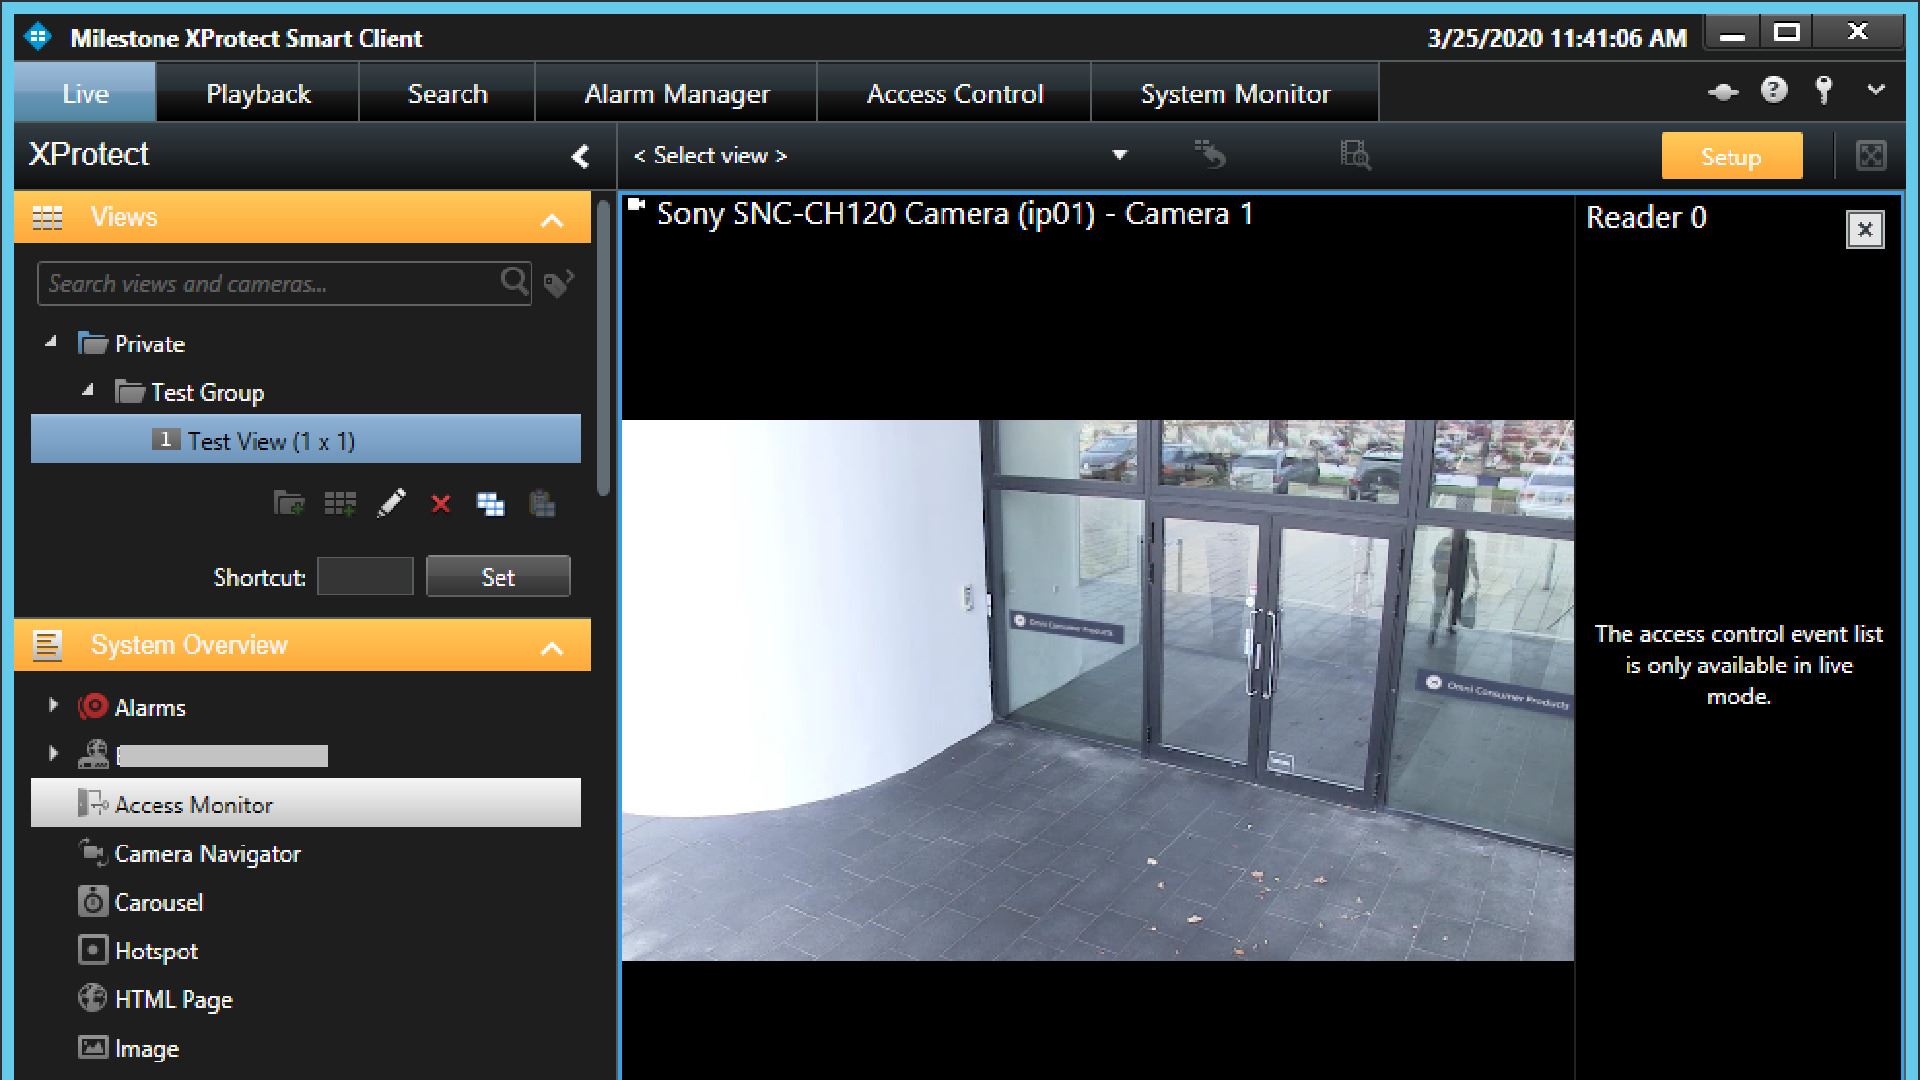Collapse the XProtect side panel arrow
Image resolution: width=1920 pixels, height=1080 pixels.
[580, 156]
